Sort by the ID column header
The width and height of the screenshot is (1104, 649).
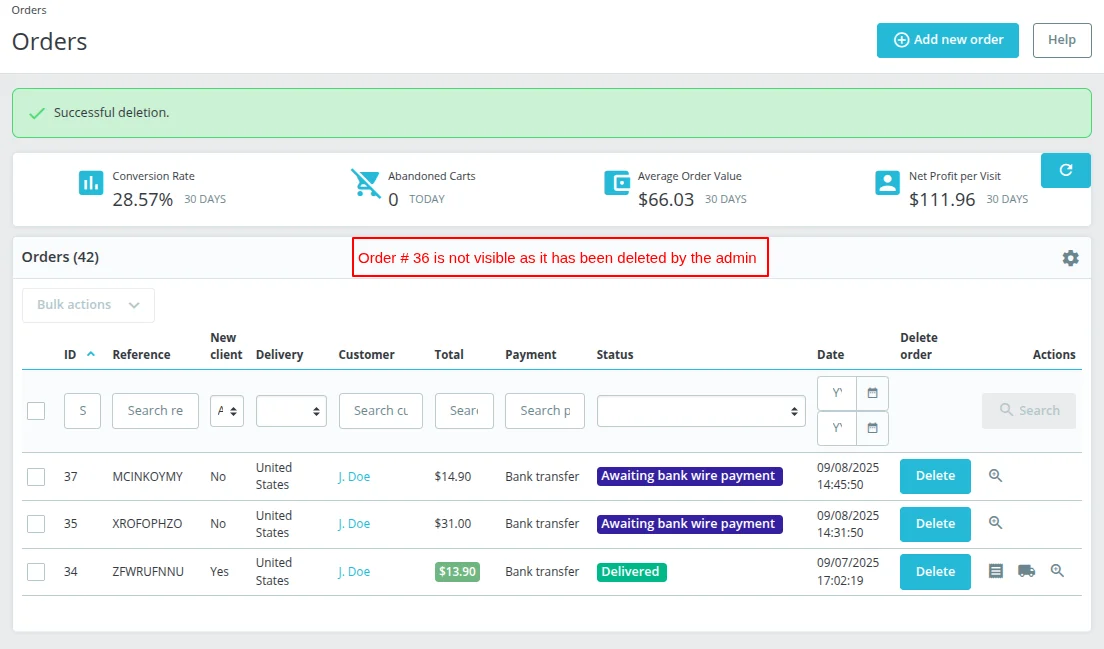point(71,354)
